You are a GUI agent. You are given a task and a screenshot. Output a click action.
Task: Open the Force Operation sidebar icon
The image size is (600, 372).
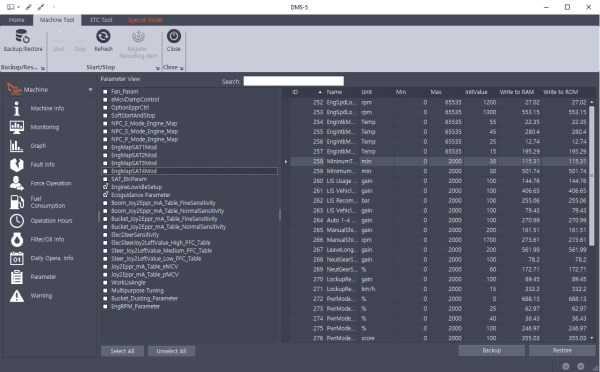tap(16, 183)
